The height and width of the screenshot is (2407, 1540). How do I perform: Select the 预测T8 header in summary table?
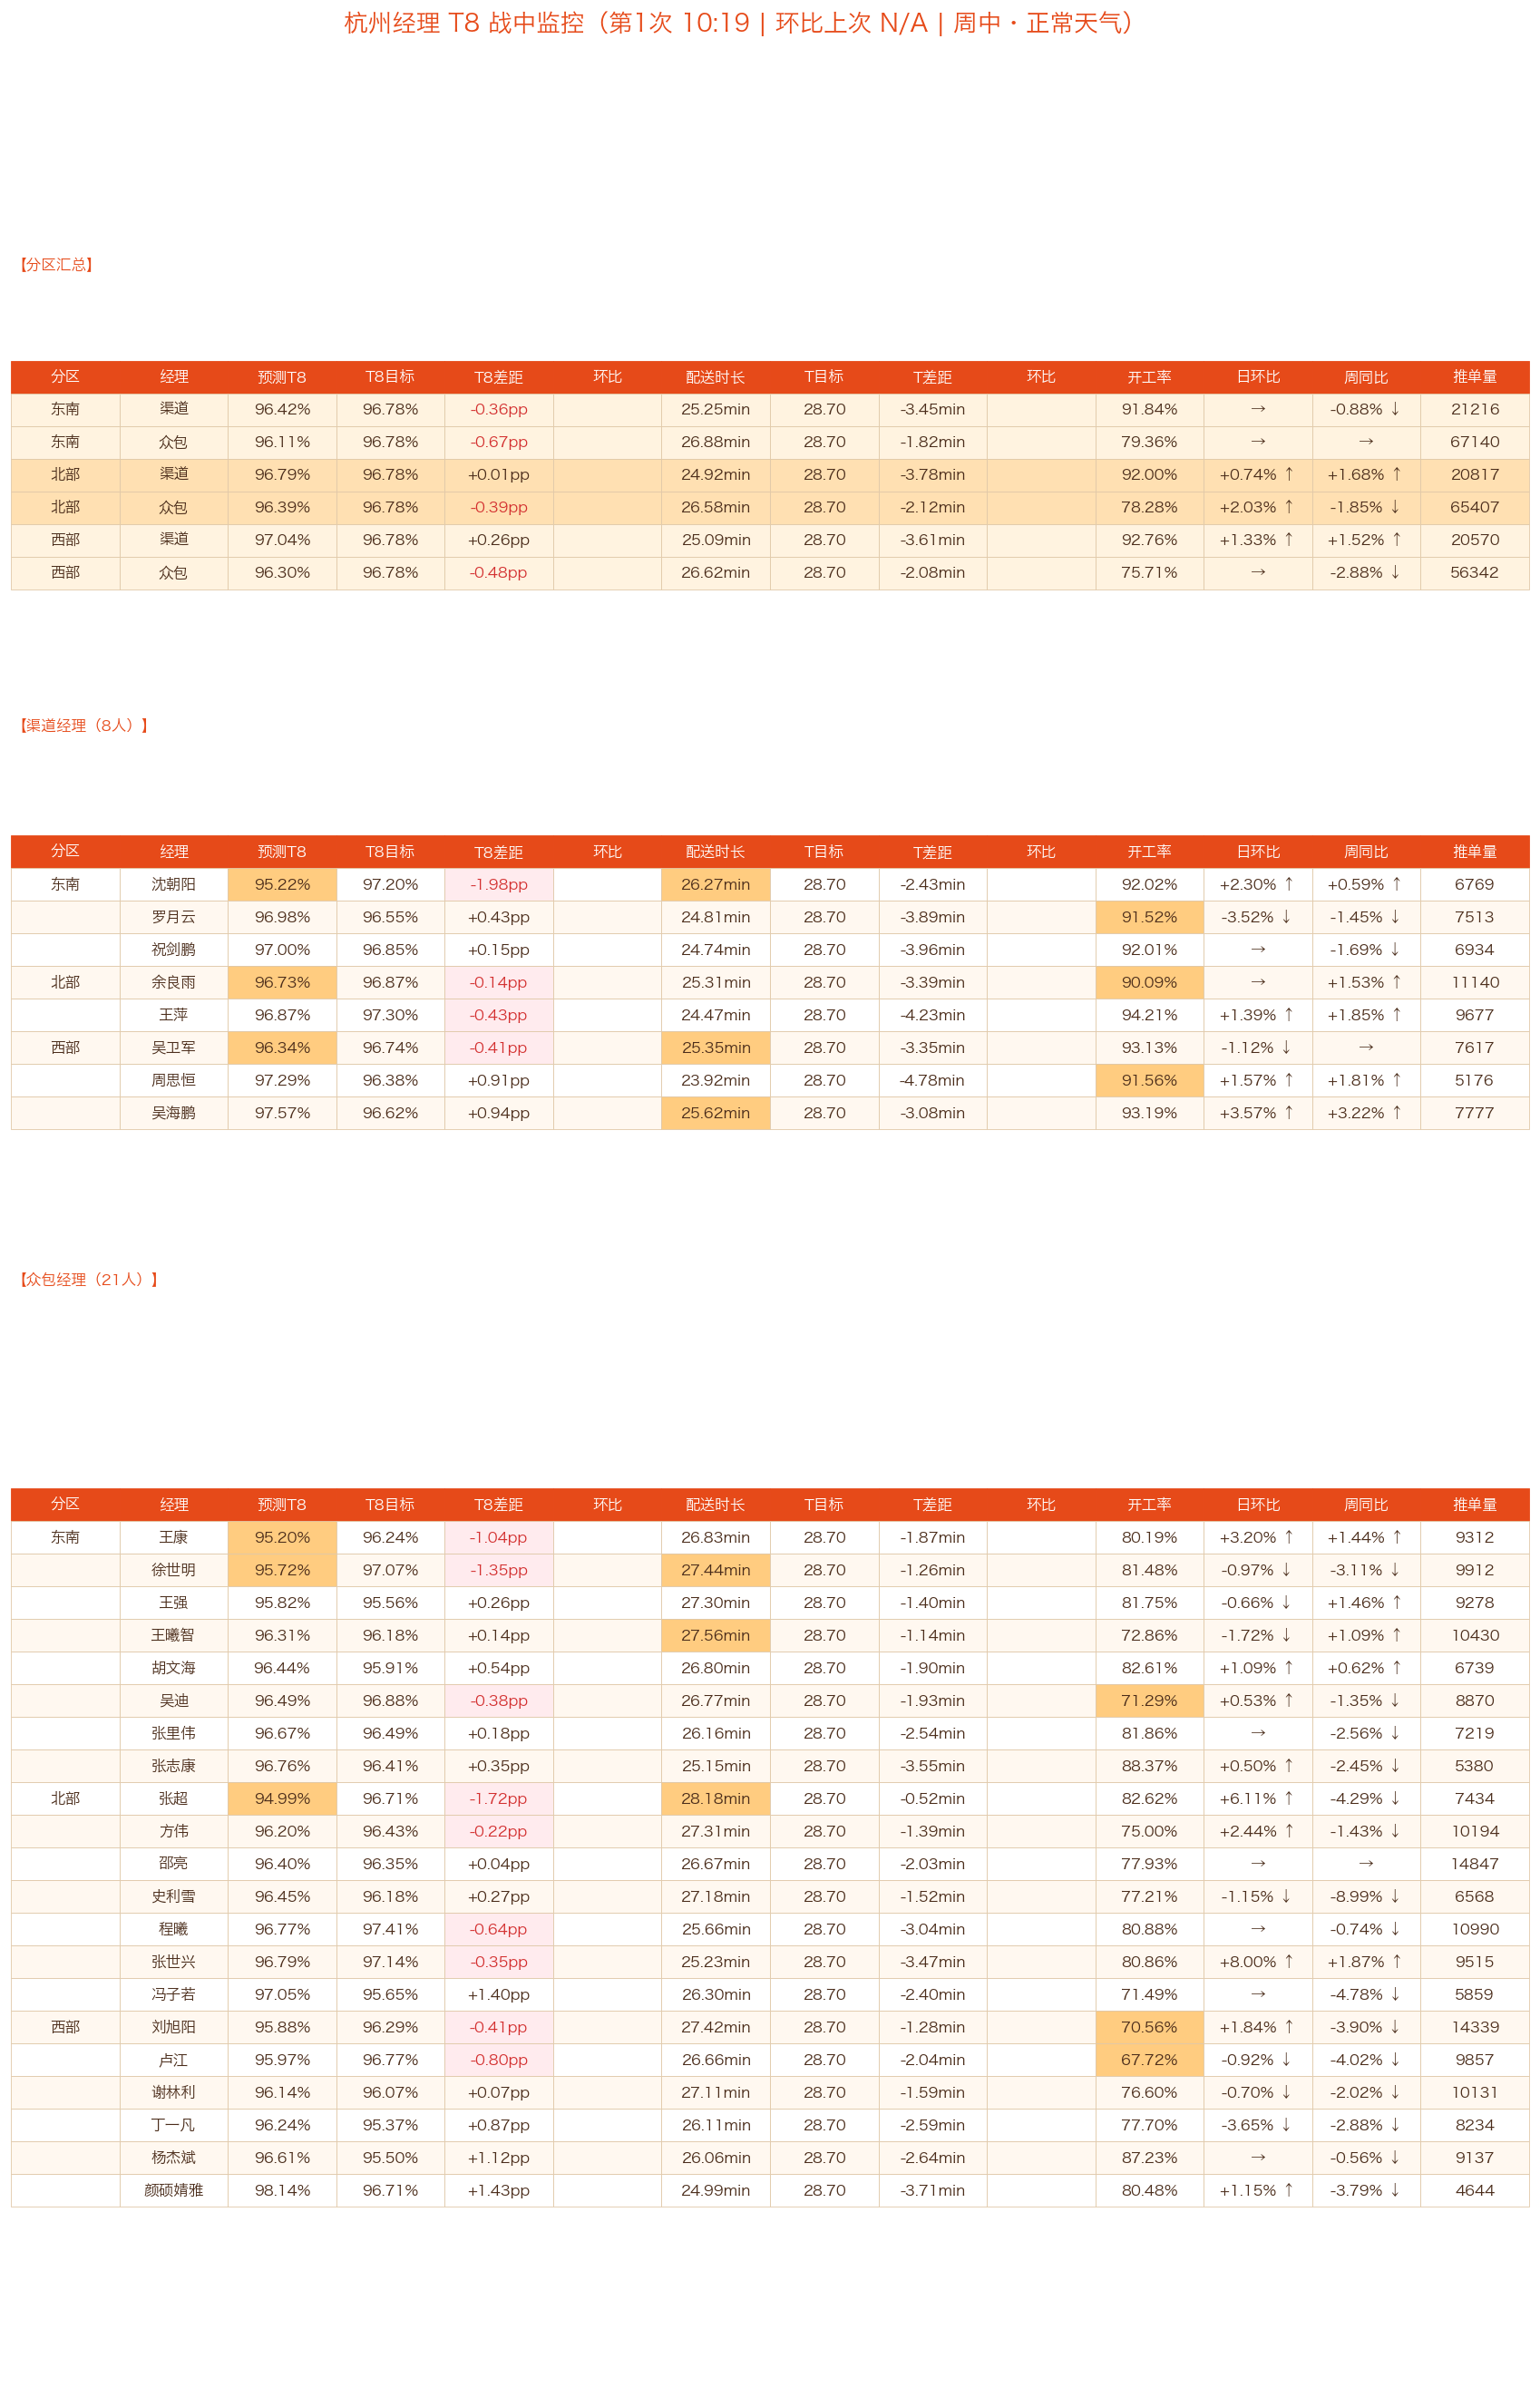click(282, 377)
